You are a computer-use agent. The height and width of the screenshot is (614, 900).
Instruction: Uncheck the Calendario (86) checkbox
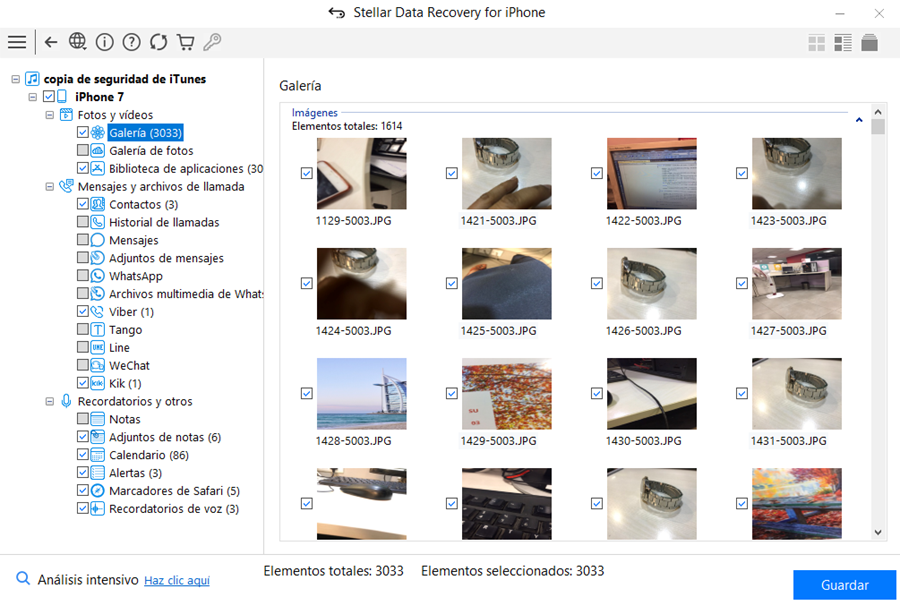(x=83, y=455)
